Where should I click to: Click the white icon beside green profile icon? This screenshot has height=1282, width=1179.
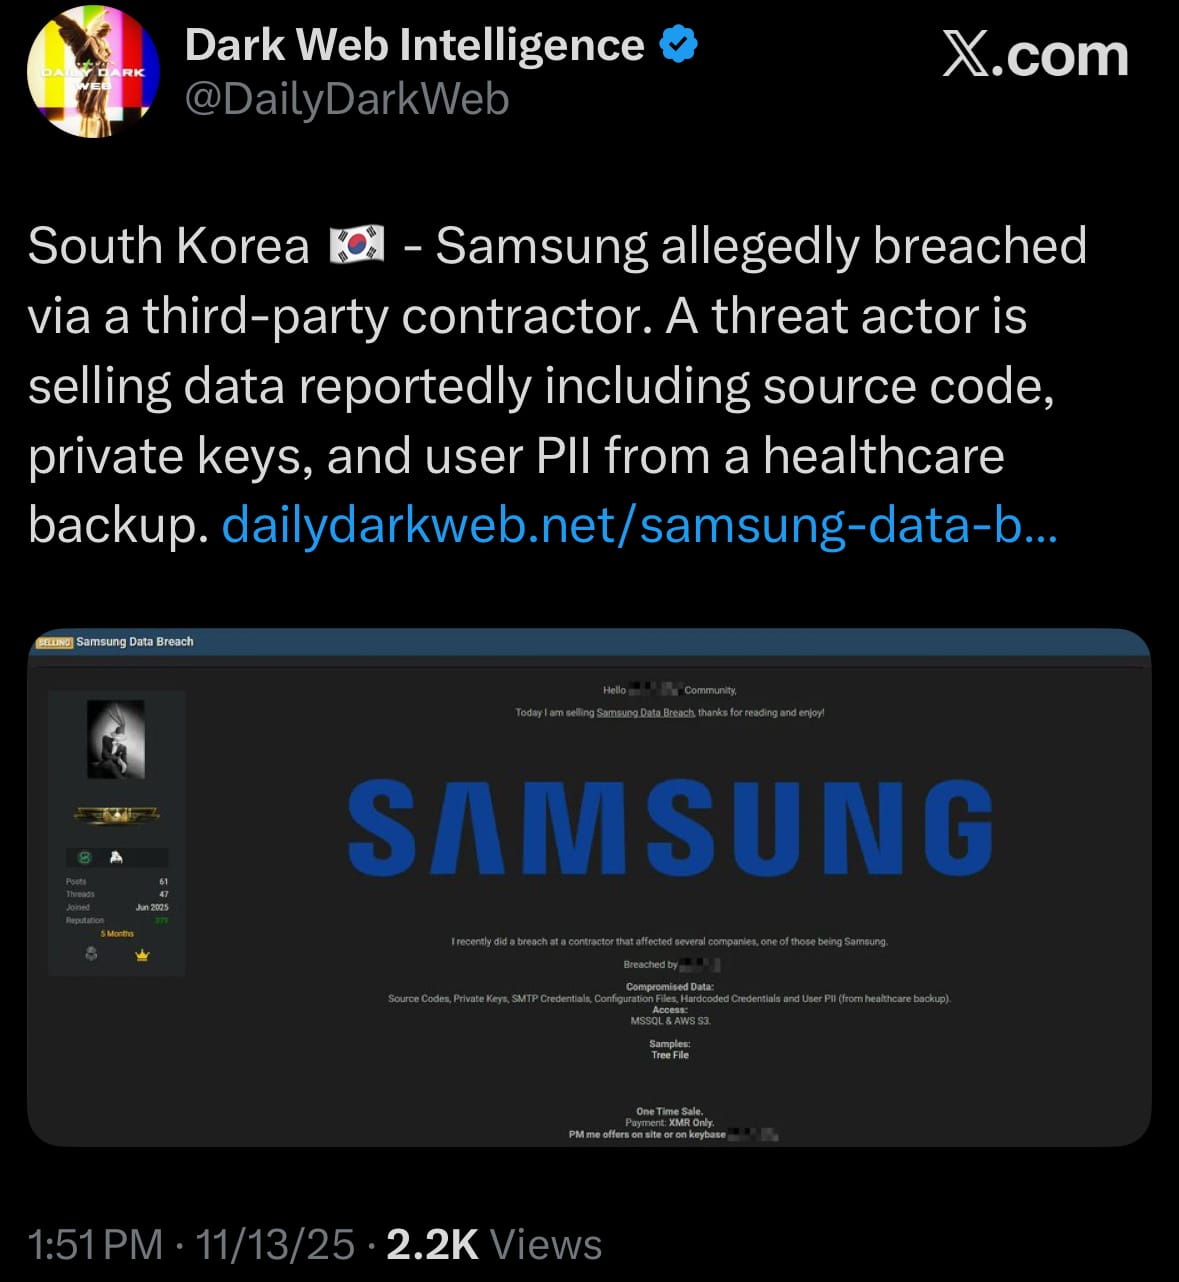[x=116, y=858]
